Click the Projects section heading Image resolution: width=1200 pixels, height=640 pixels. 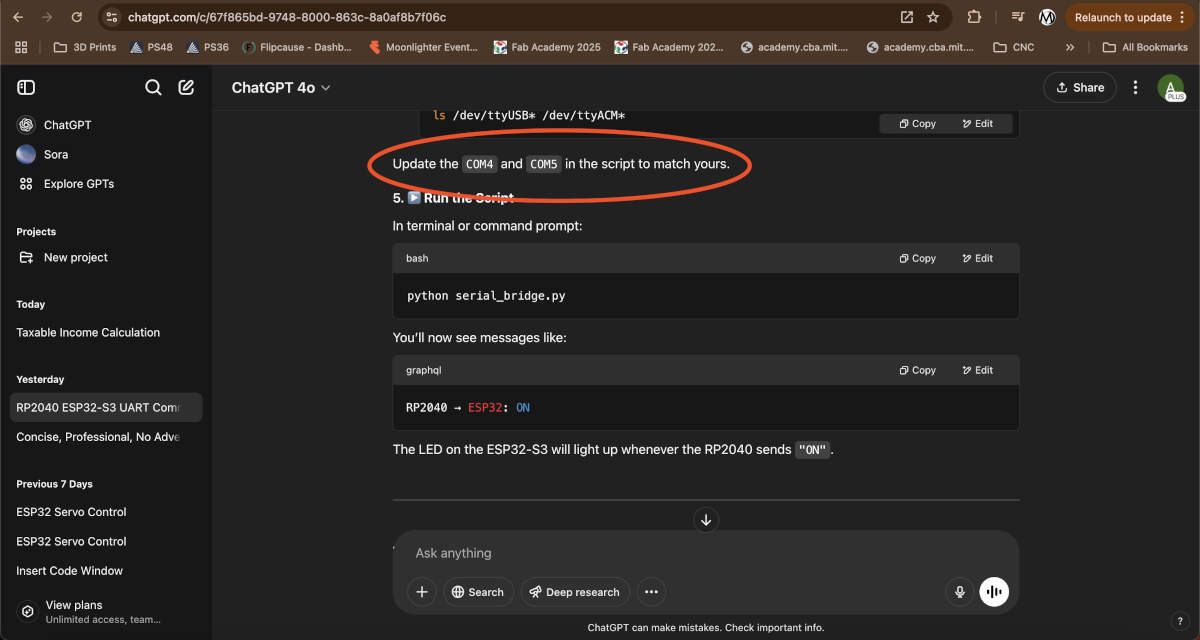36,232
